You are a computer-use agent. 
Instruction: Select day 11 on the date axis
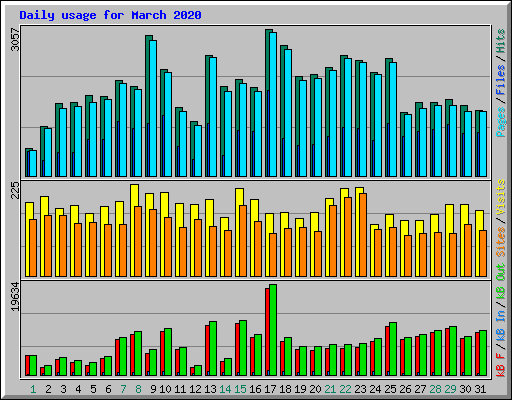(x=180, y=389)
